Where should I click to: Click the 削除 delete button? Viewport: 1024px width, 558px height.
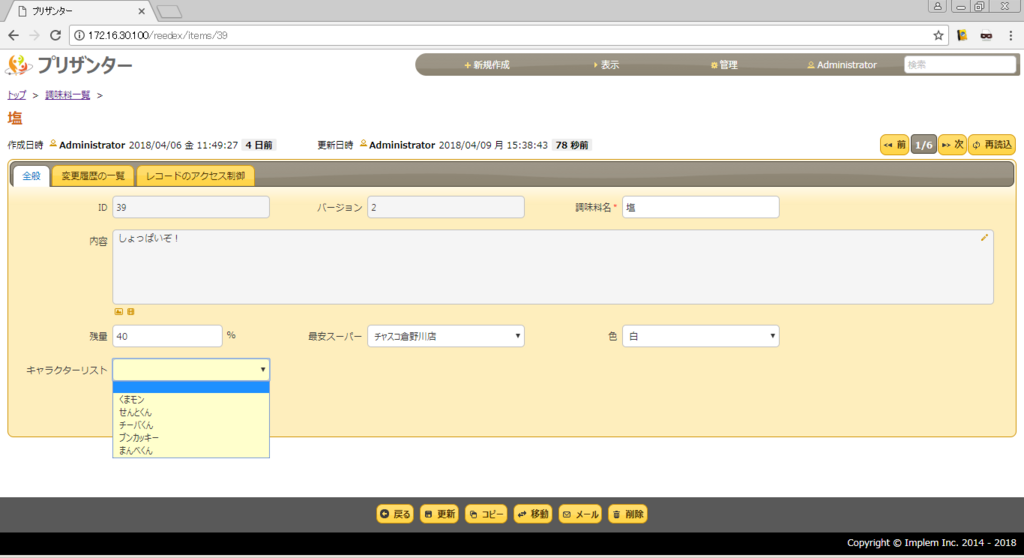tap(628, 514)
